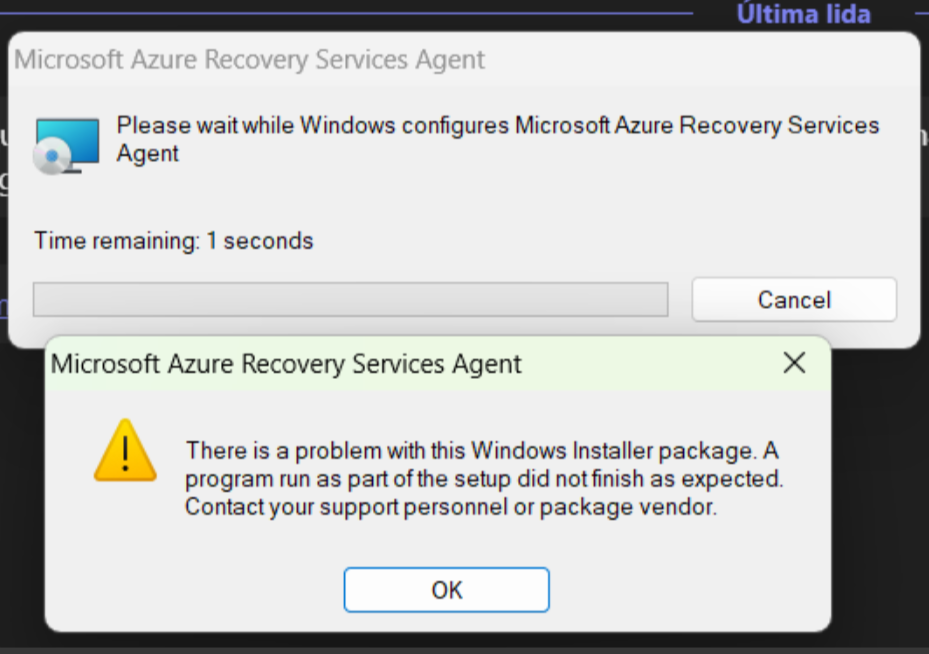The image size is (929, 654).
Task: Click the "Contact your support personnel" line
Action: (x=451, y=507)
